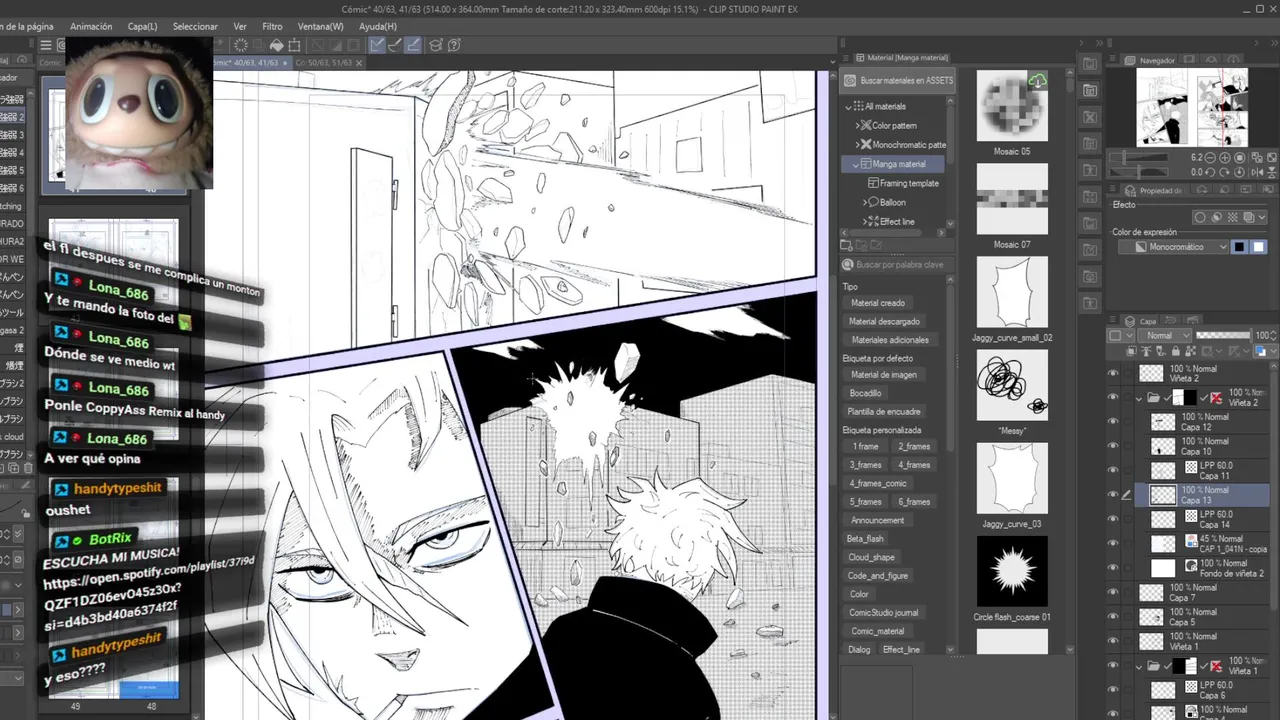Hide the Capa 11 layer
1280x720 pixels.
point(1113,470)
